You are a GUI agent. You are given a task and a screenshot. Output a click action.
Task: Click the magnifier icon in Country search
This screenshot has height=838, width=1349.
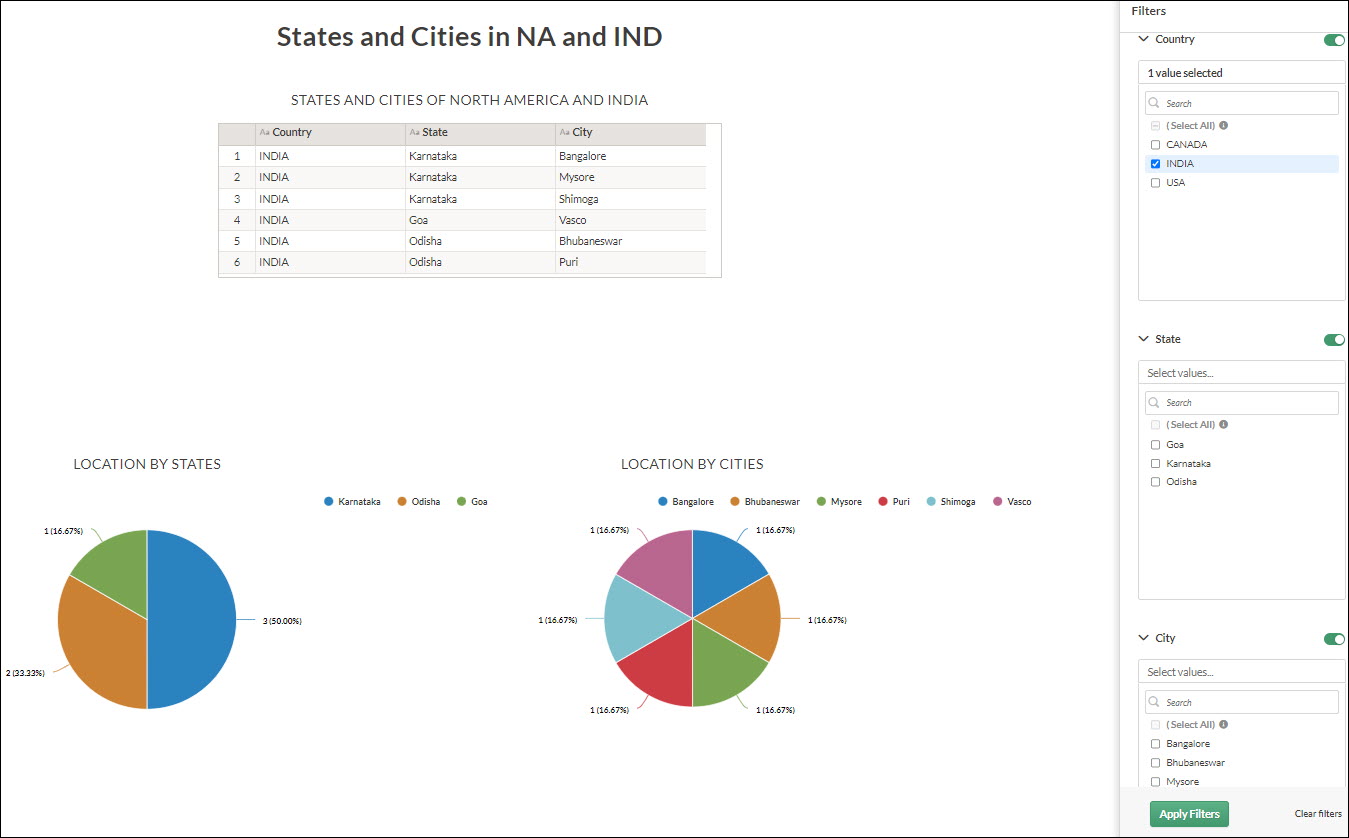click(1154, 103)
